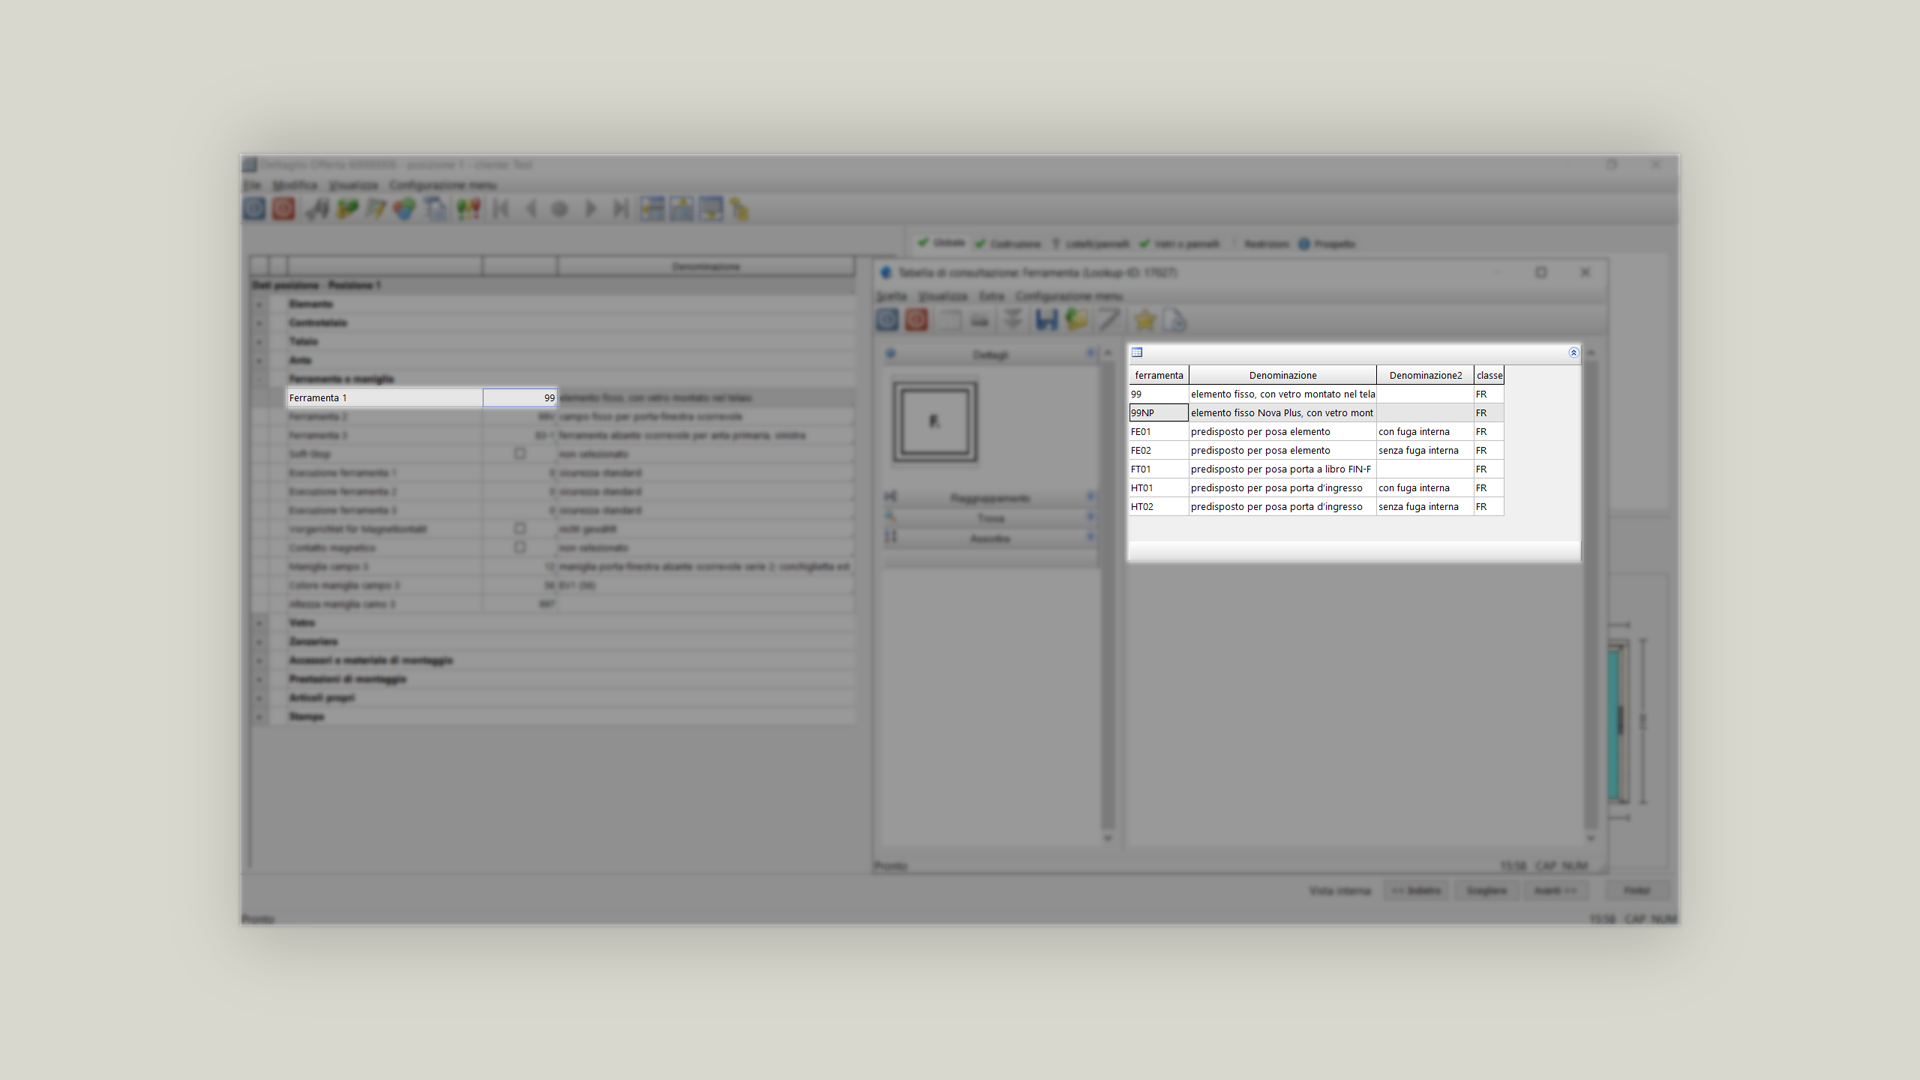Screen dimensions: 1920x1080
Task: Click the yellow star favorites icon in the lookup toolbar
Action: [x=1145, y=320]
